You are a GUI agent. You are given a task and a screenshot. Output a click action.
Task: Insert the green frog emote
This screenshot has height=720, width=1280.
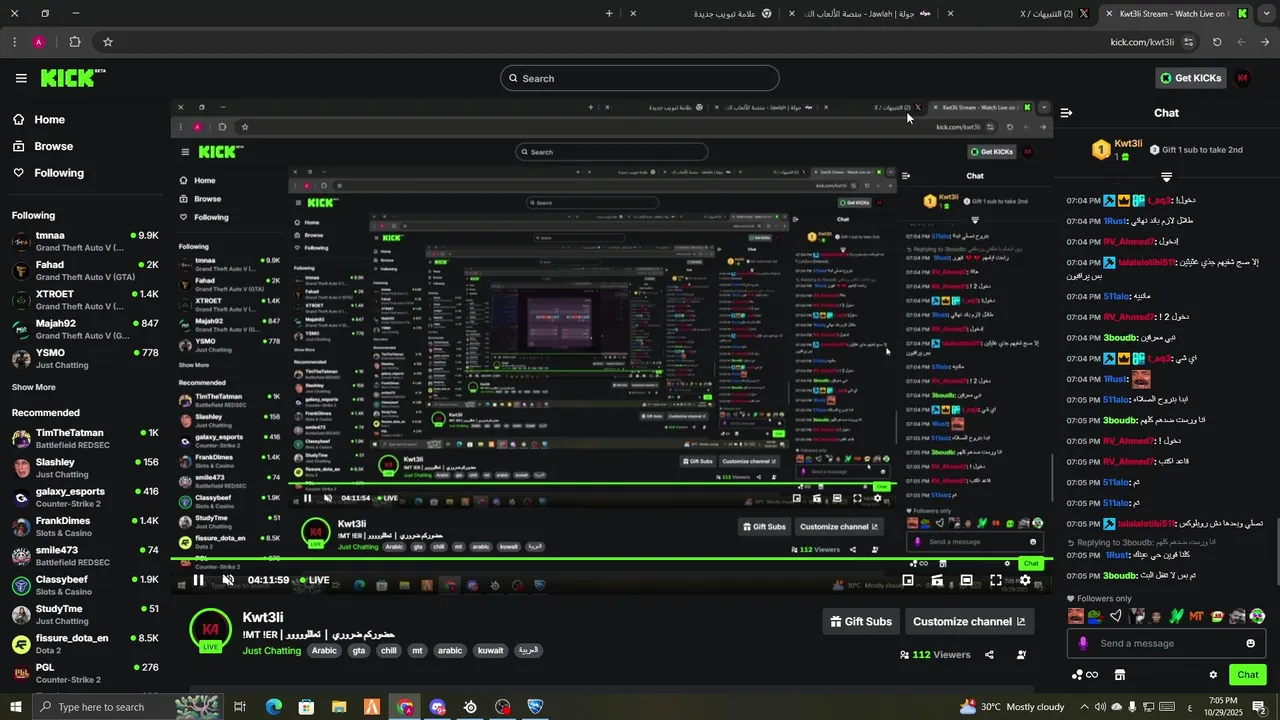click(1095, 617)
